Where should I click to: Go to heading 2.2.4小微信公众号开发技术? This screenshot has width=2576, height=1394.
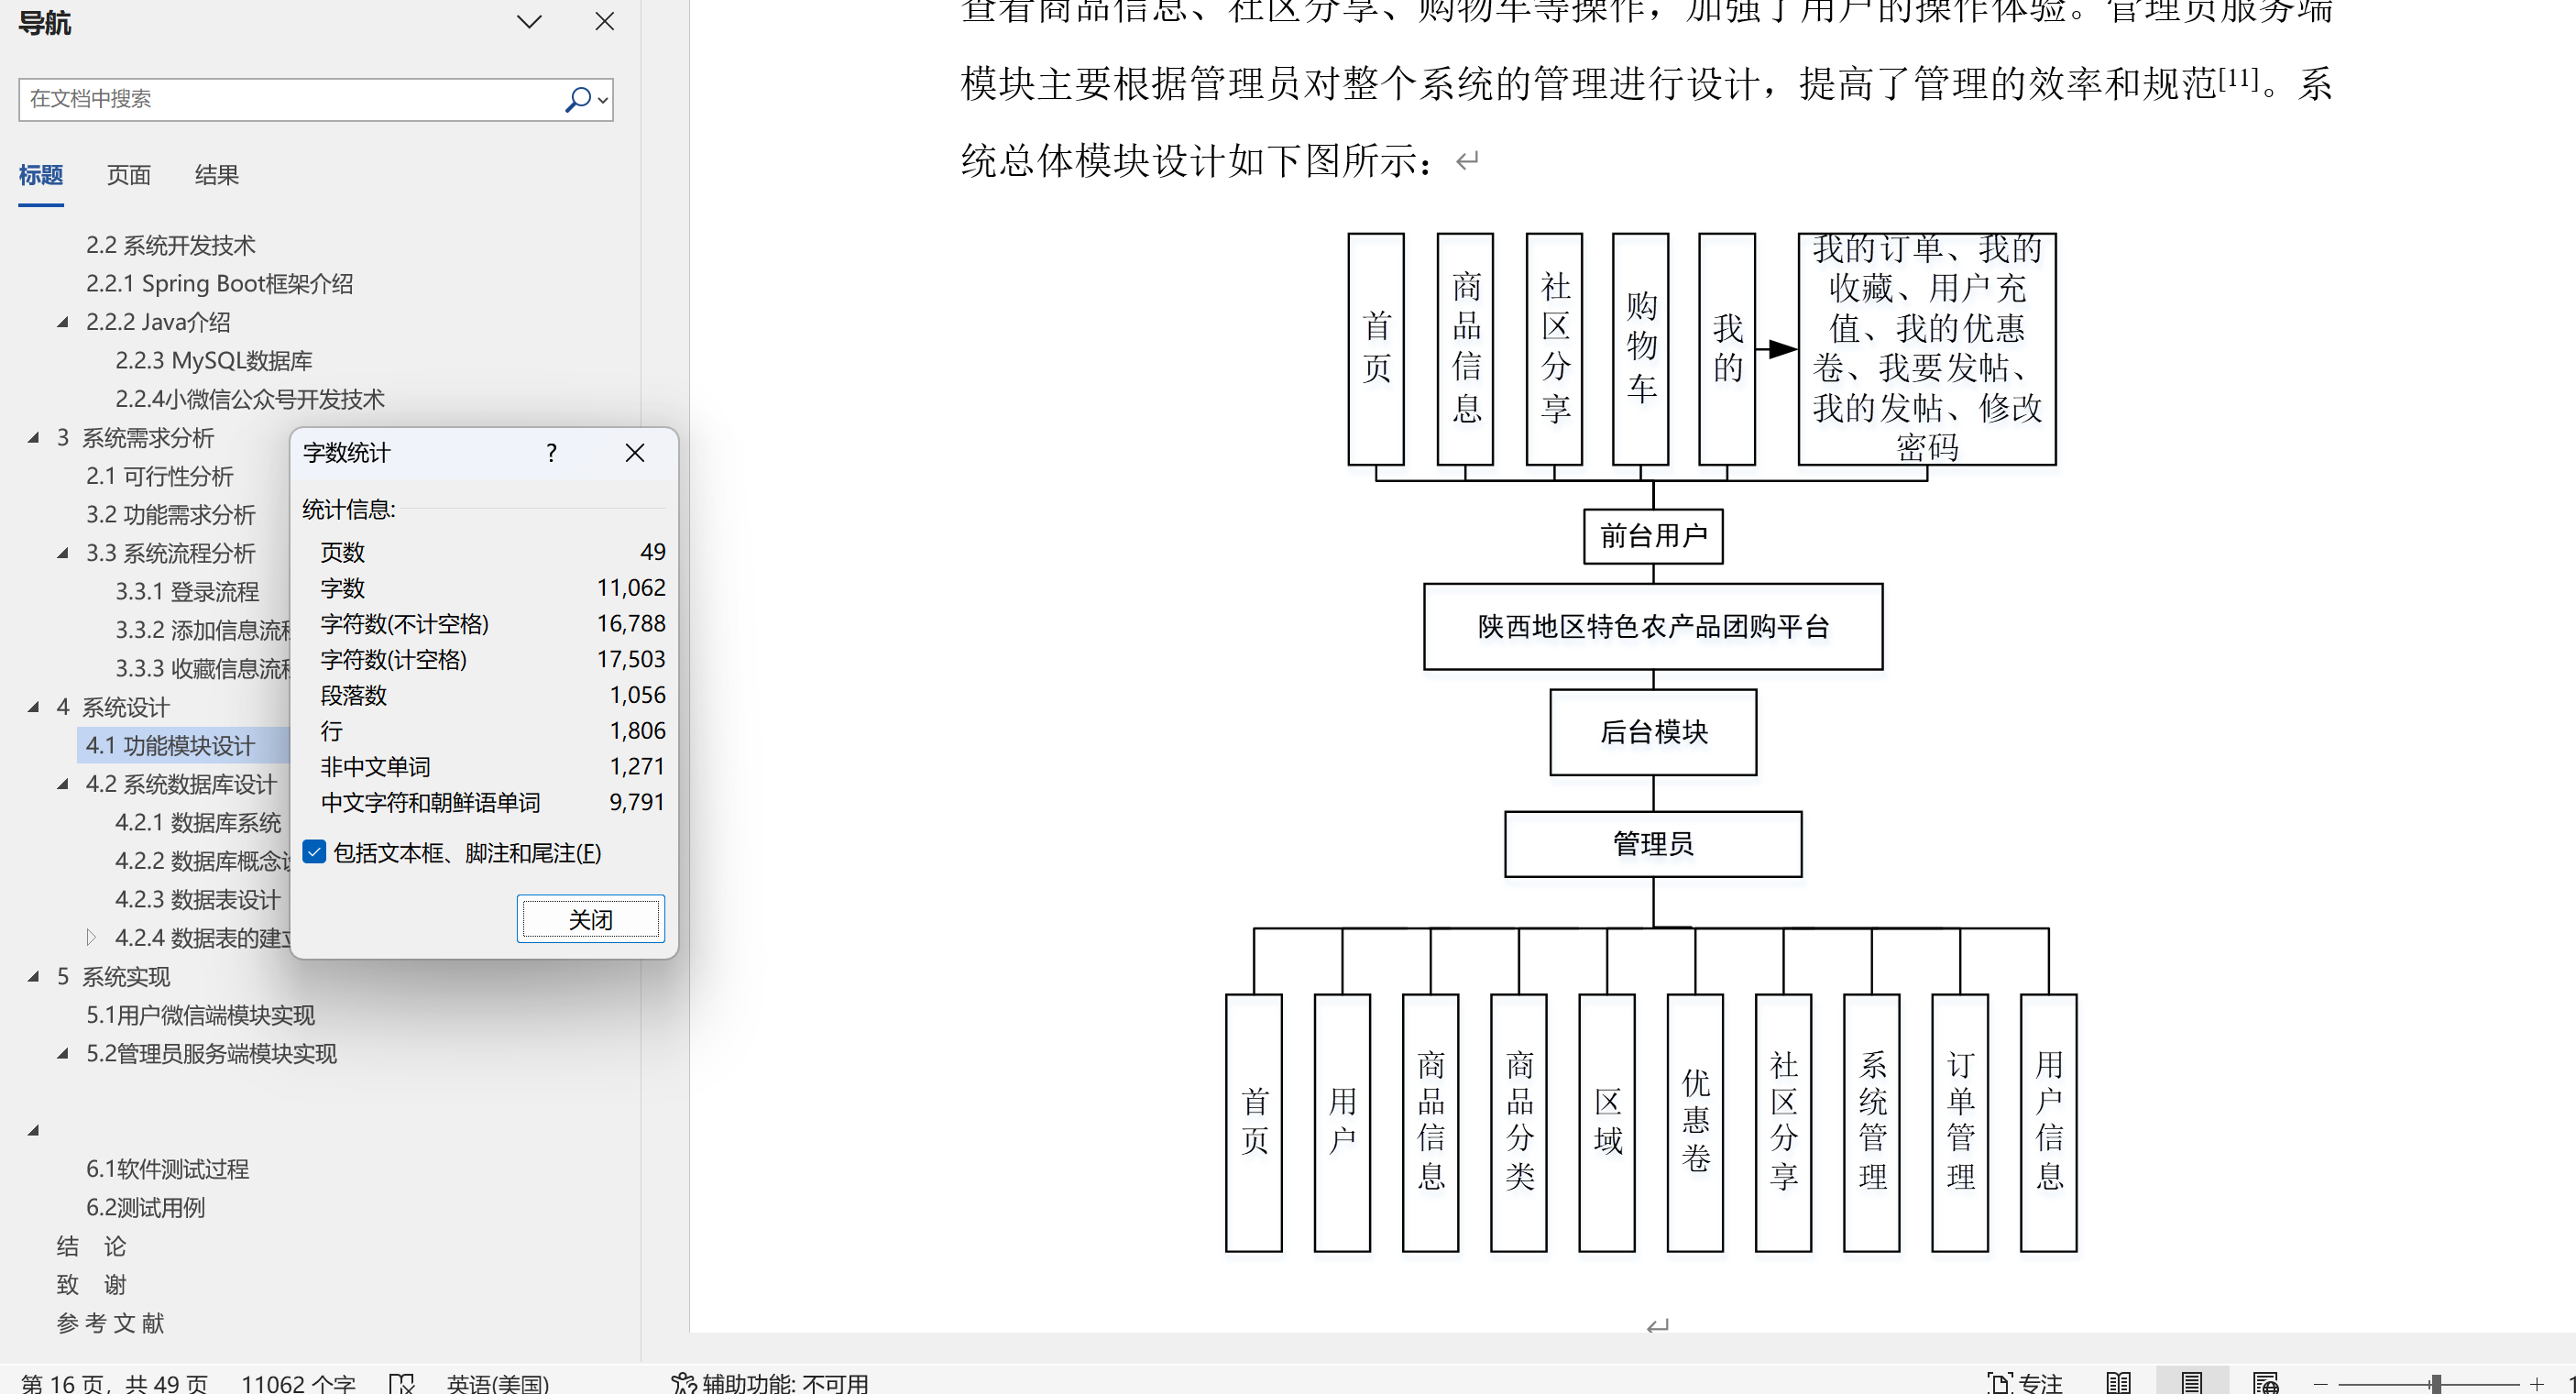click(250, 399)
